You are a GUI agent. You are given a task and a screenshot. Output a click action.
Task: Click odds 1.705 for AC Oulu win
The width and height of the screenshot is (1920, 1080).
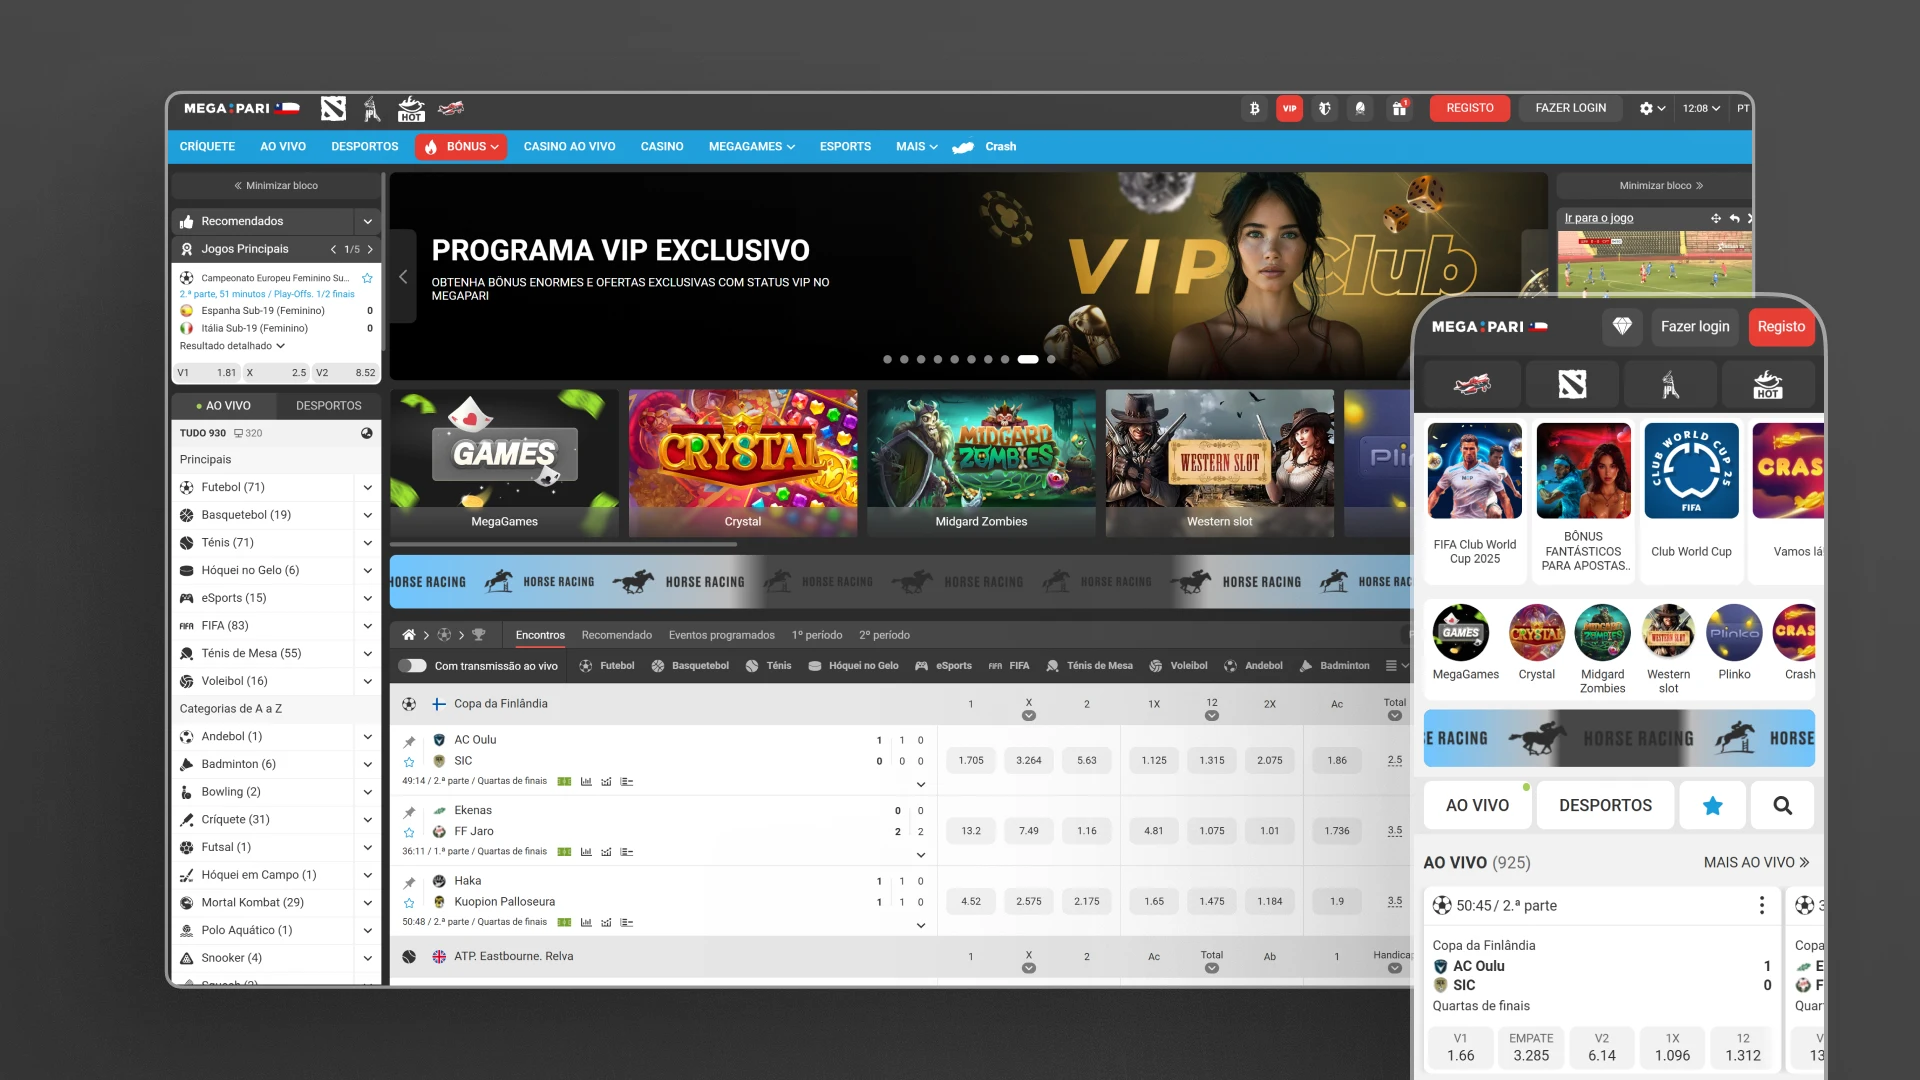click(x=971, y=761)
